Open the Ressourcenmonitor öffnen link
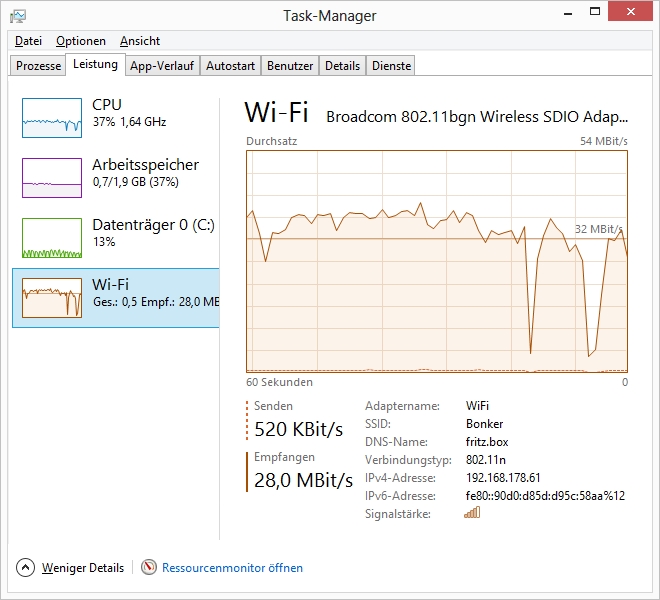Viewport: 660px width, 600px height. (x=232, y=568)
